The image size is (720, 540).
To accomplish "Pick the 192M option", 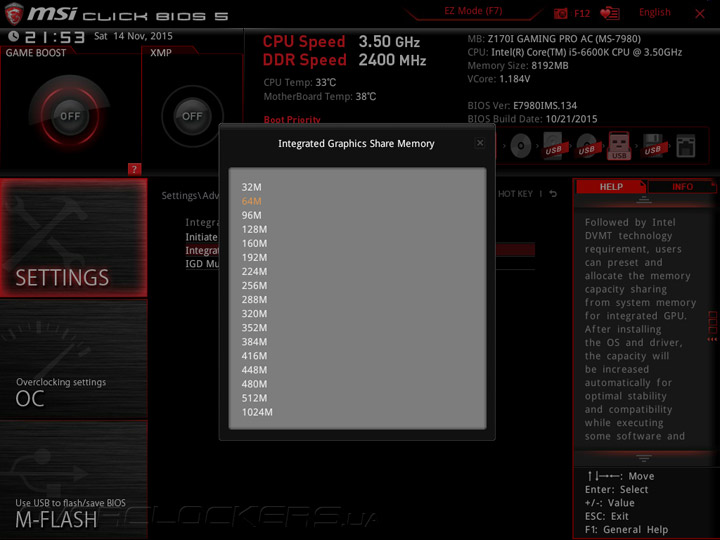I will (254, 258).
